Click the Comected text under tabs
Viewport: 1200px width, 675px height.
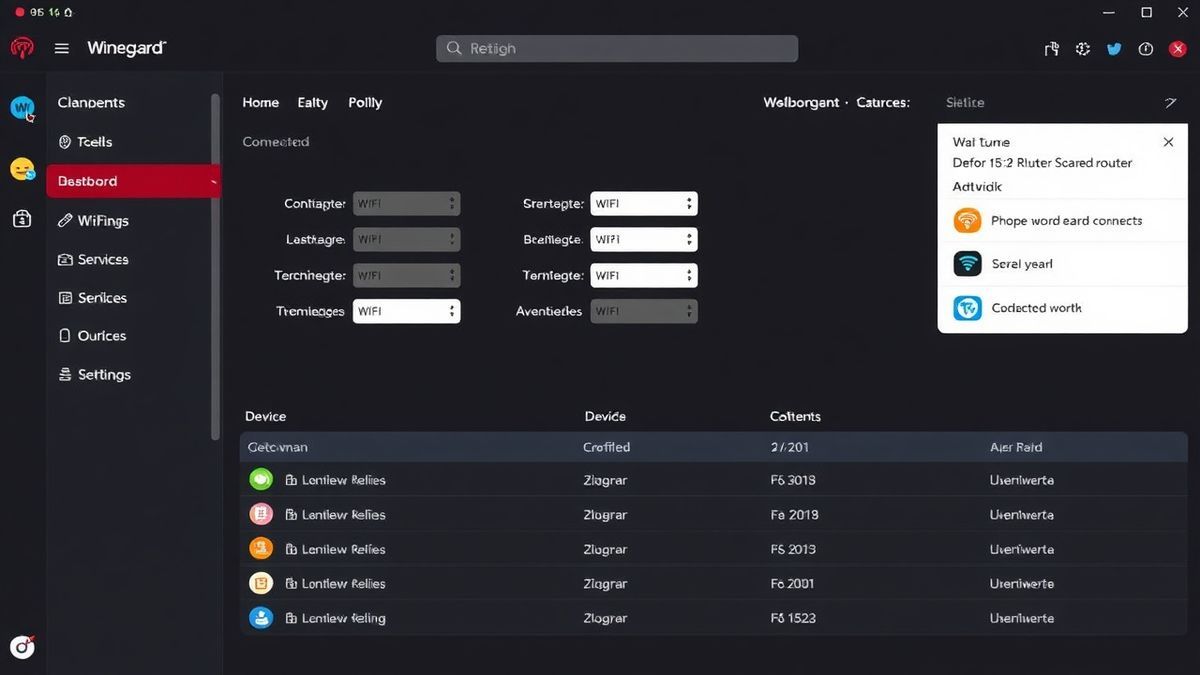click(x=276, y=142)
